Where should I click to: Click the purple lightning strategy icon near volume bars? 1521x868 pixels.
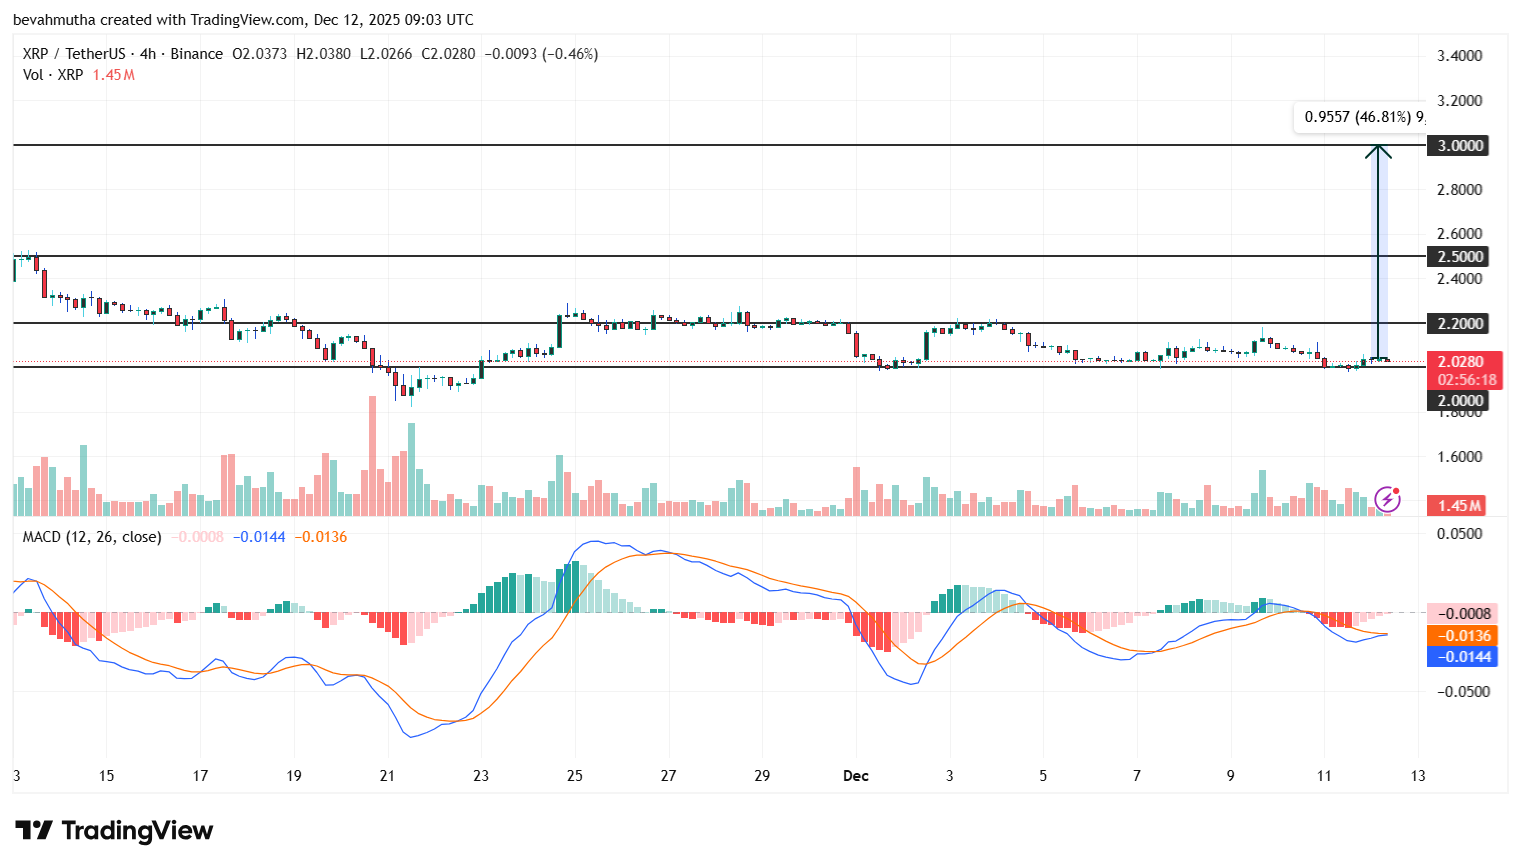[1388, 499]
